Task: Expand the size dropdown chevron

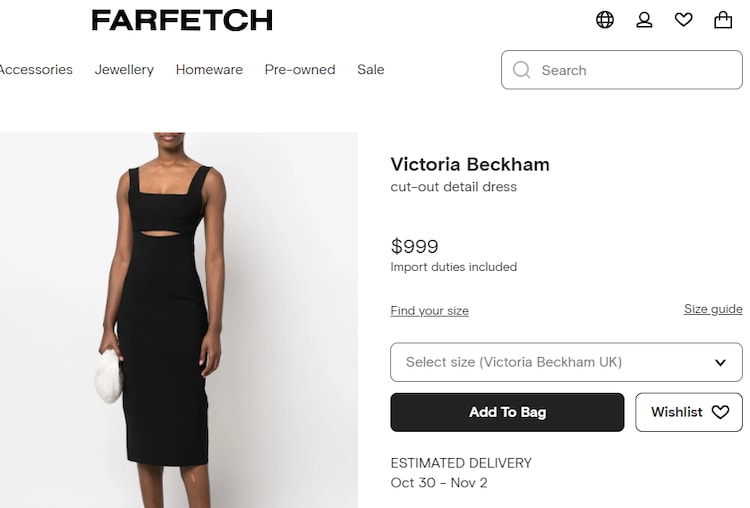Action: pos(720,362)
